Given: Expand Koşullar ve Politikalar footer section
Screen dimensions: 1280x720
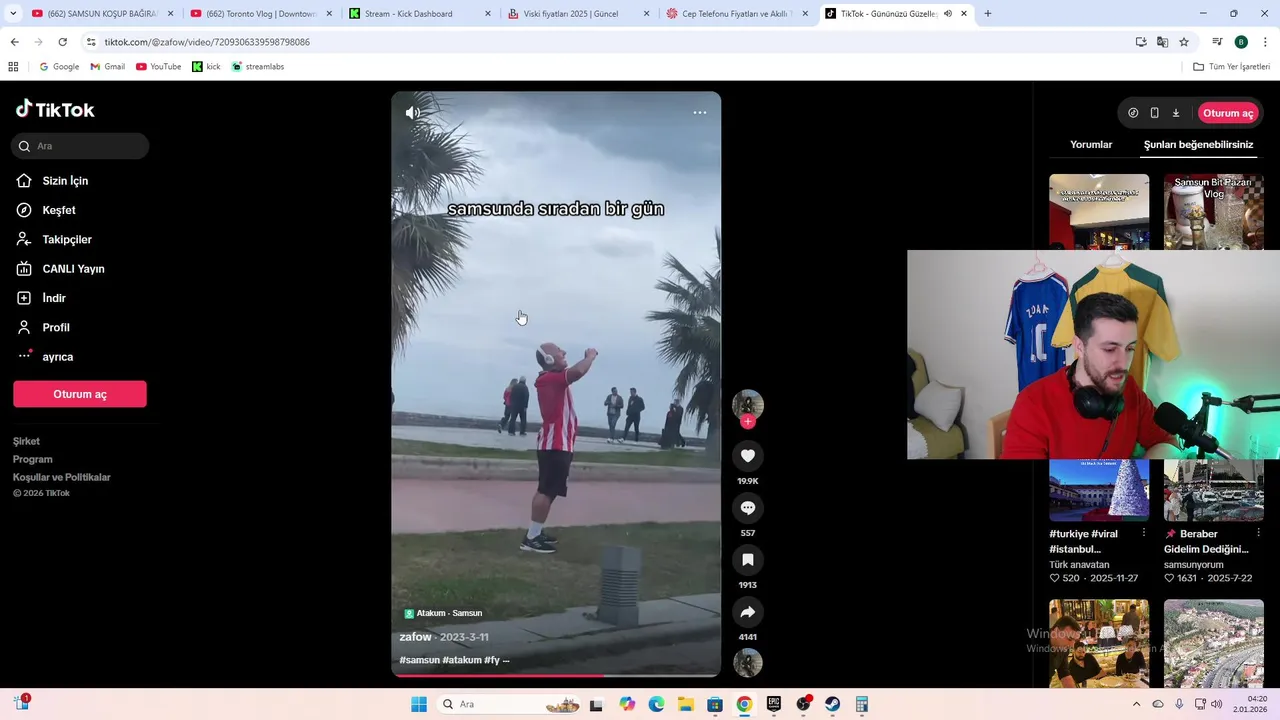Looking at the screenshot, I should (x=62, y=477).
